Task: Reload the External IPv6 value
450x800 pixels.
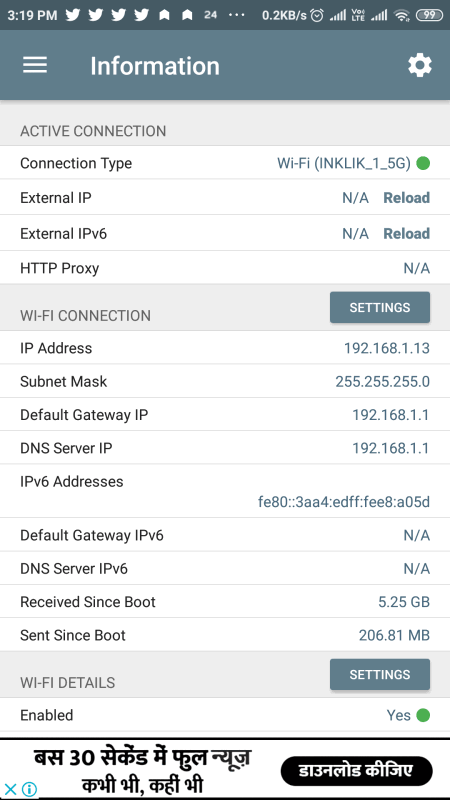Action: [x=407, y=234]
